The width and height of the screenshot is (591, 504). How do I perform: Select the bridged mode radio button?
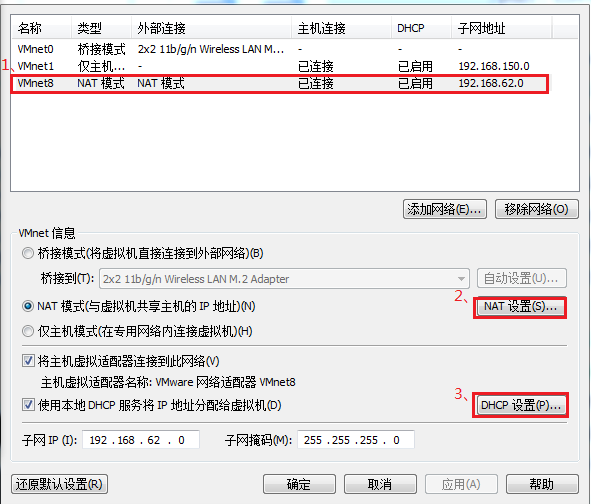click(x=28, y=253)
